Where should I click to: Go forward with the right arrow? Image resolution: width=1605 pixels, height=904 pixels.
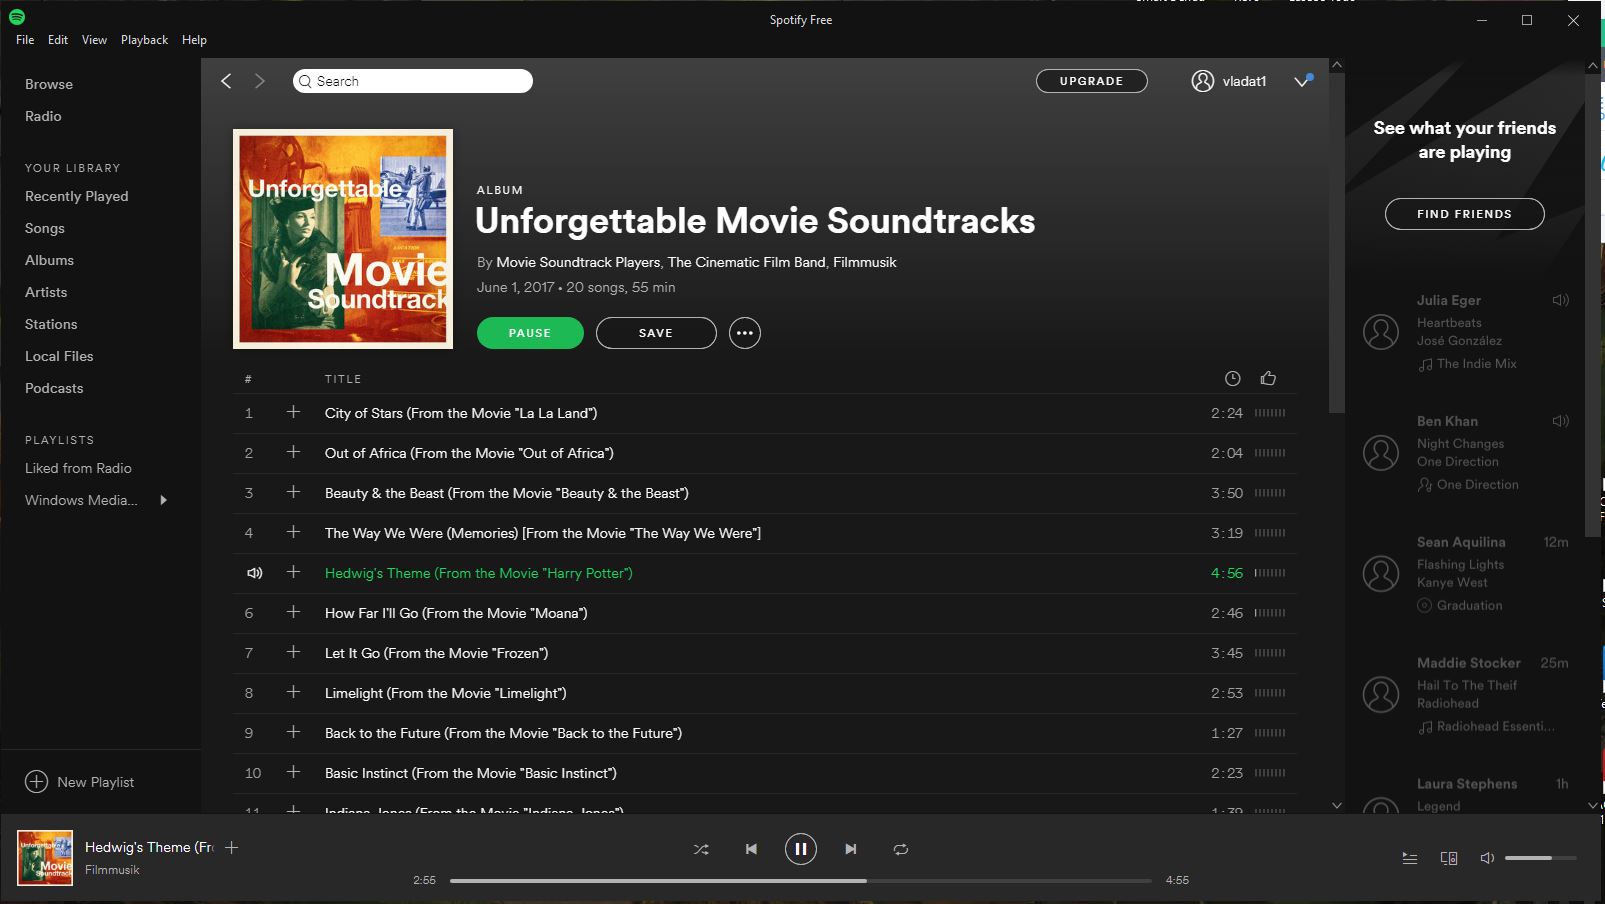coord(260,81)
